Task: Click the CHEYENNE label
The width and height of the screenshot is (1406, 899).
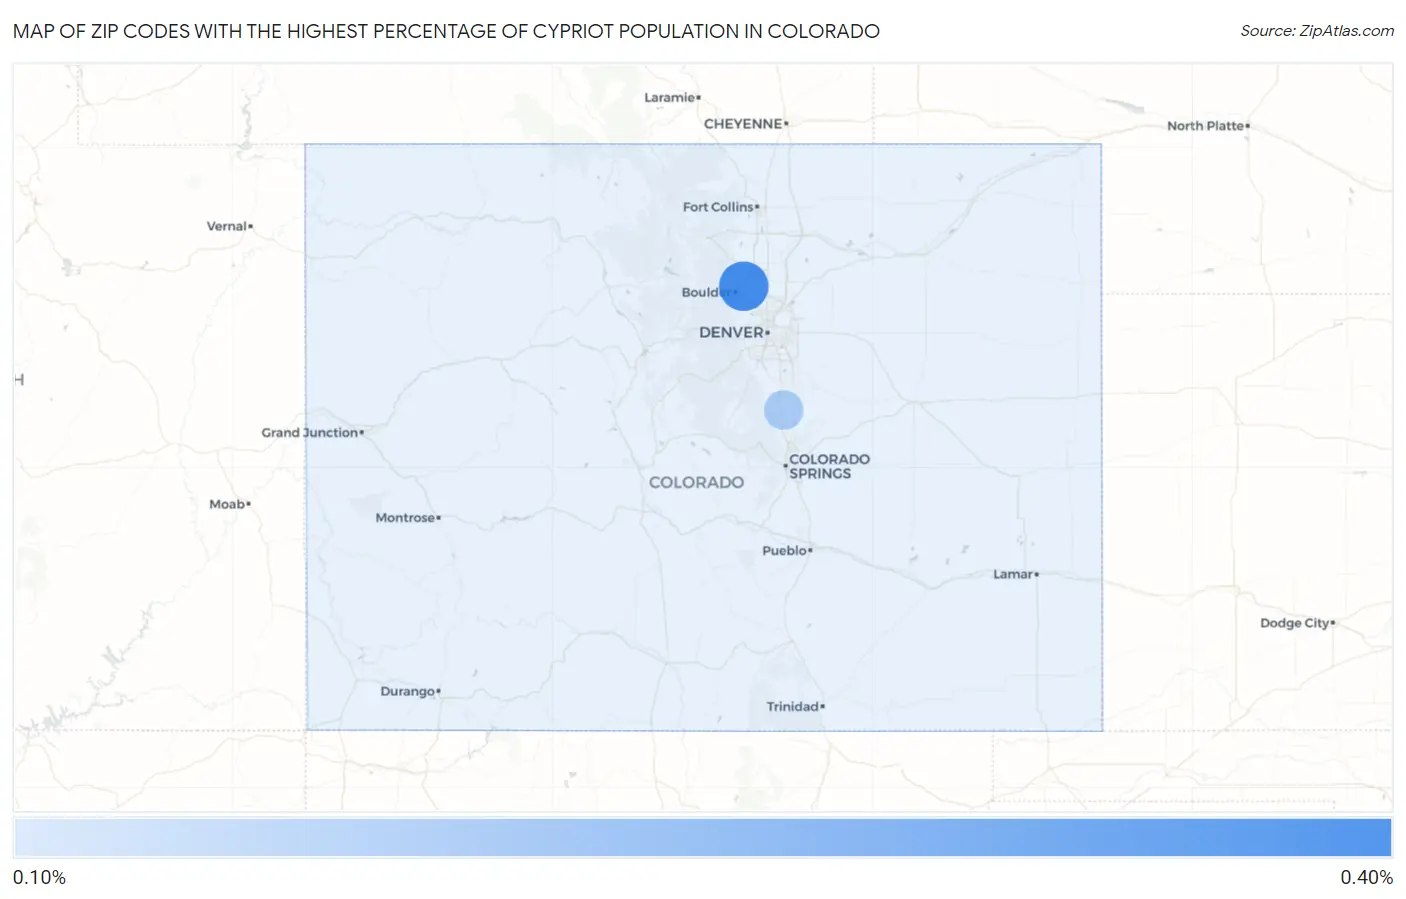Action: pos(743,124)
